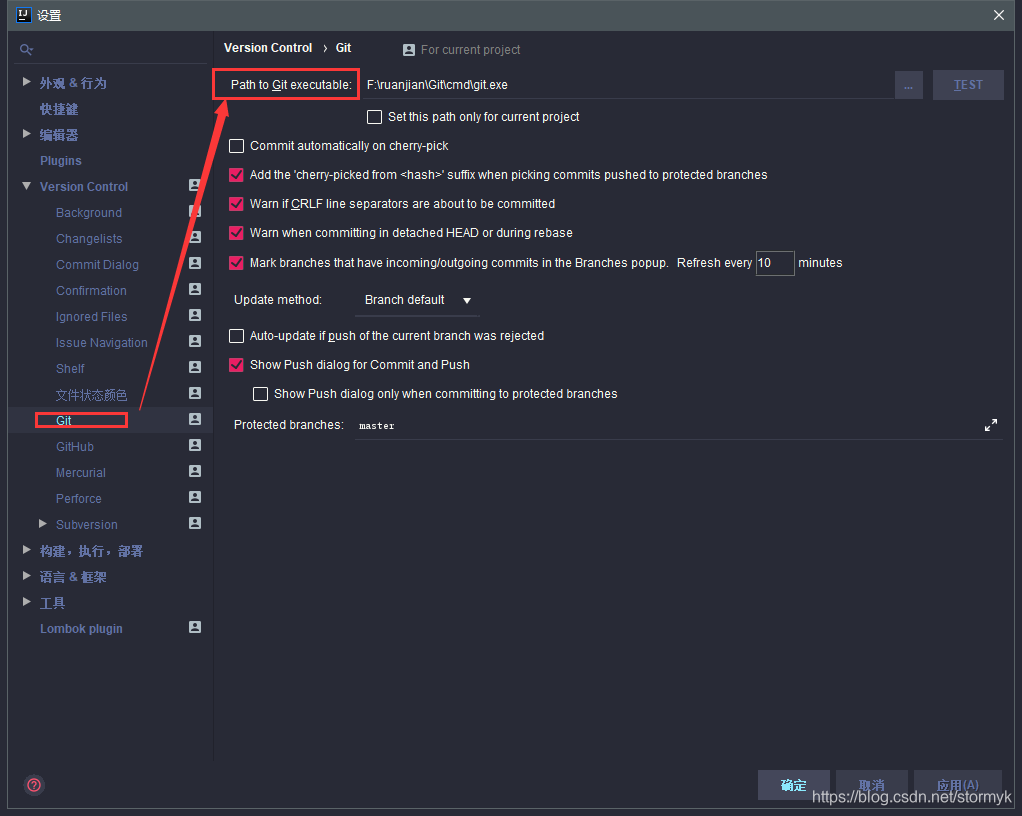
Task: Uncheck Mark branches with incoming/outgoing commits
Action: (x=237, y=263)
